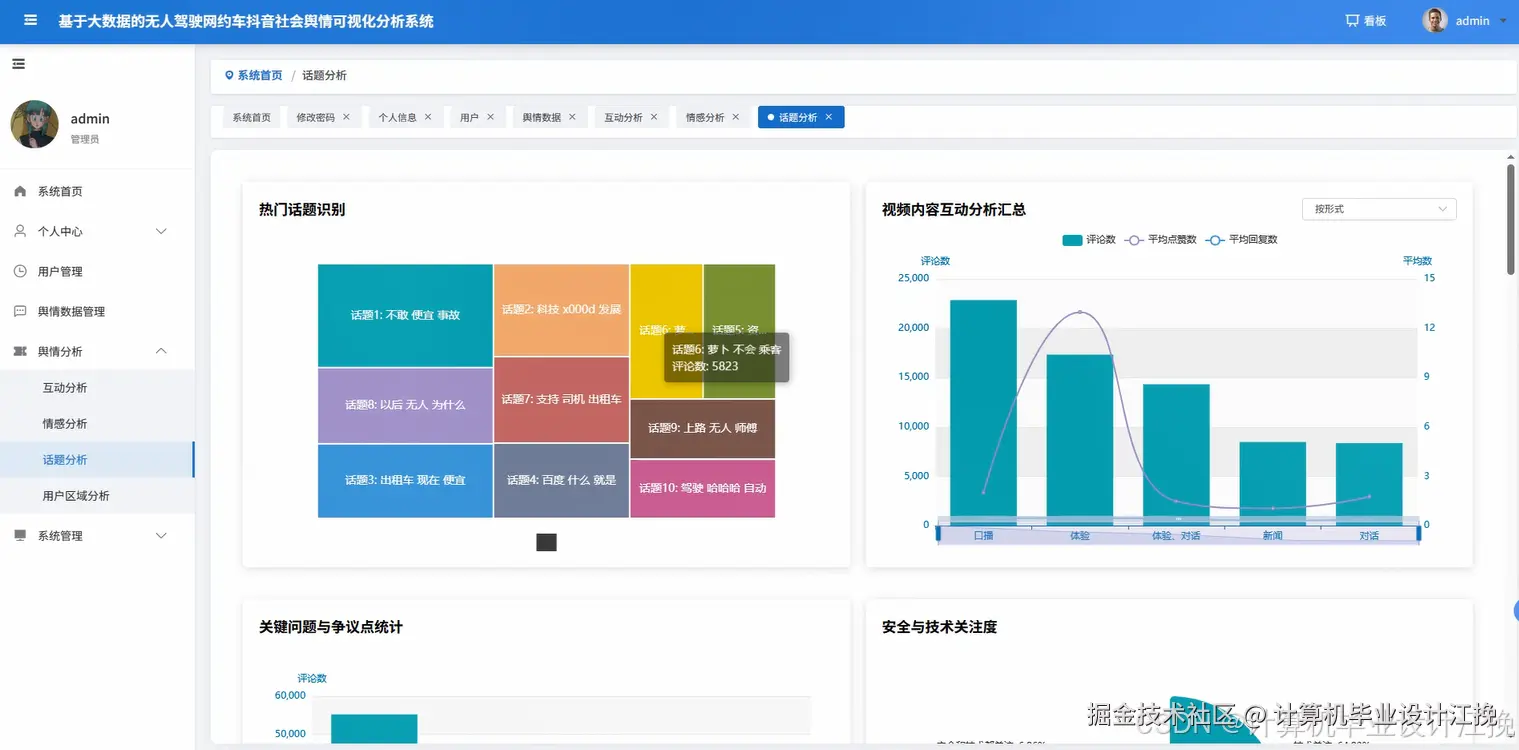Click treemap block 话题8: 以后 无人 为什么
The image size is (1519, 750).
point(405,405)
